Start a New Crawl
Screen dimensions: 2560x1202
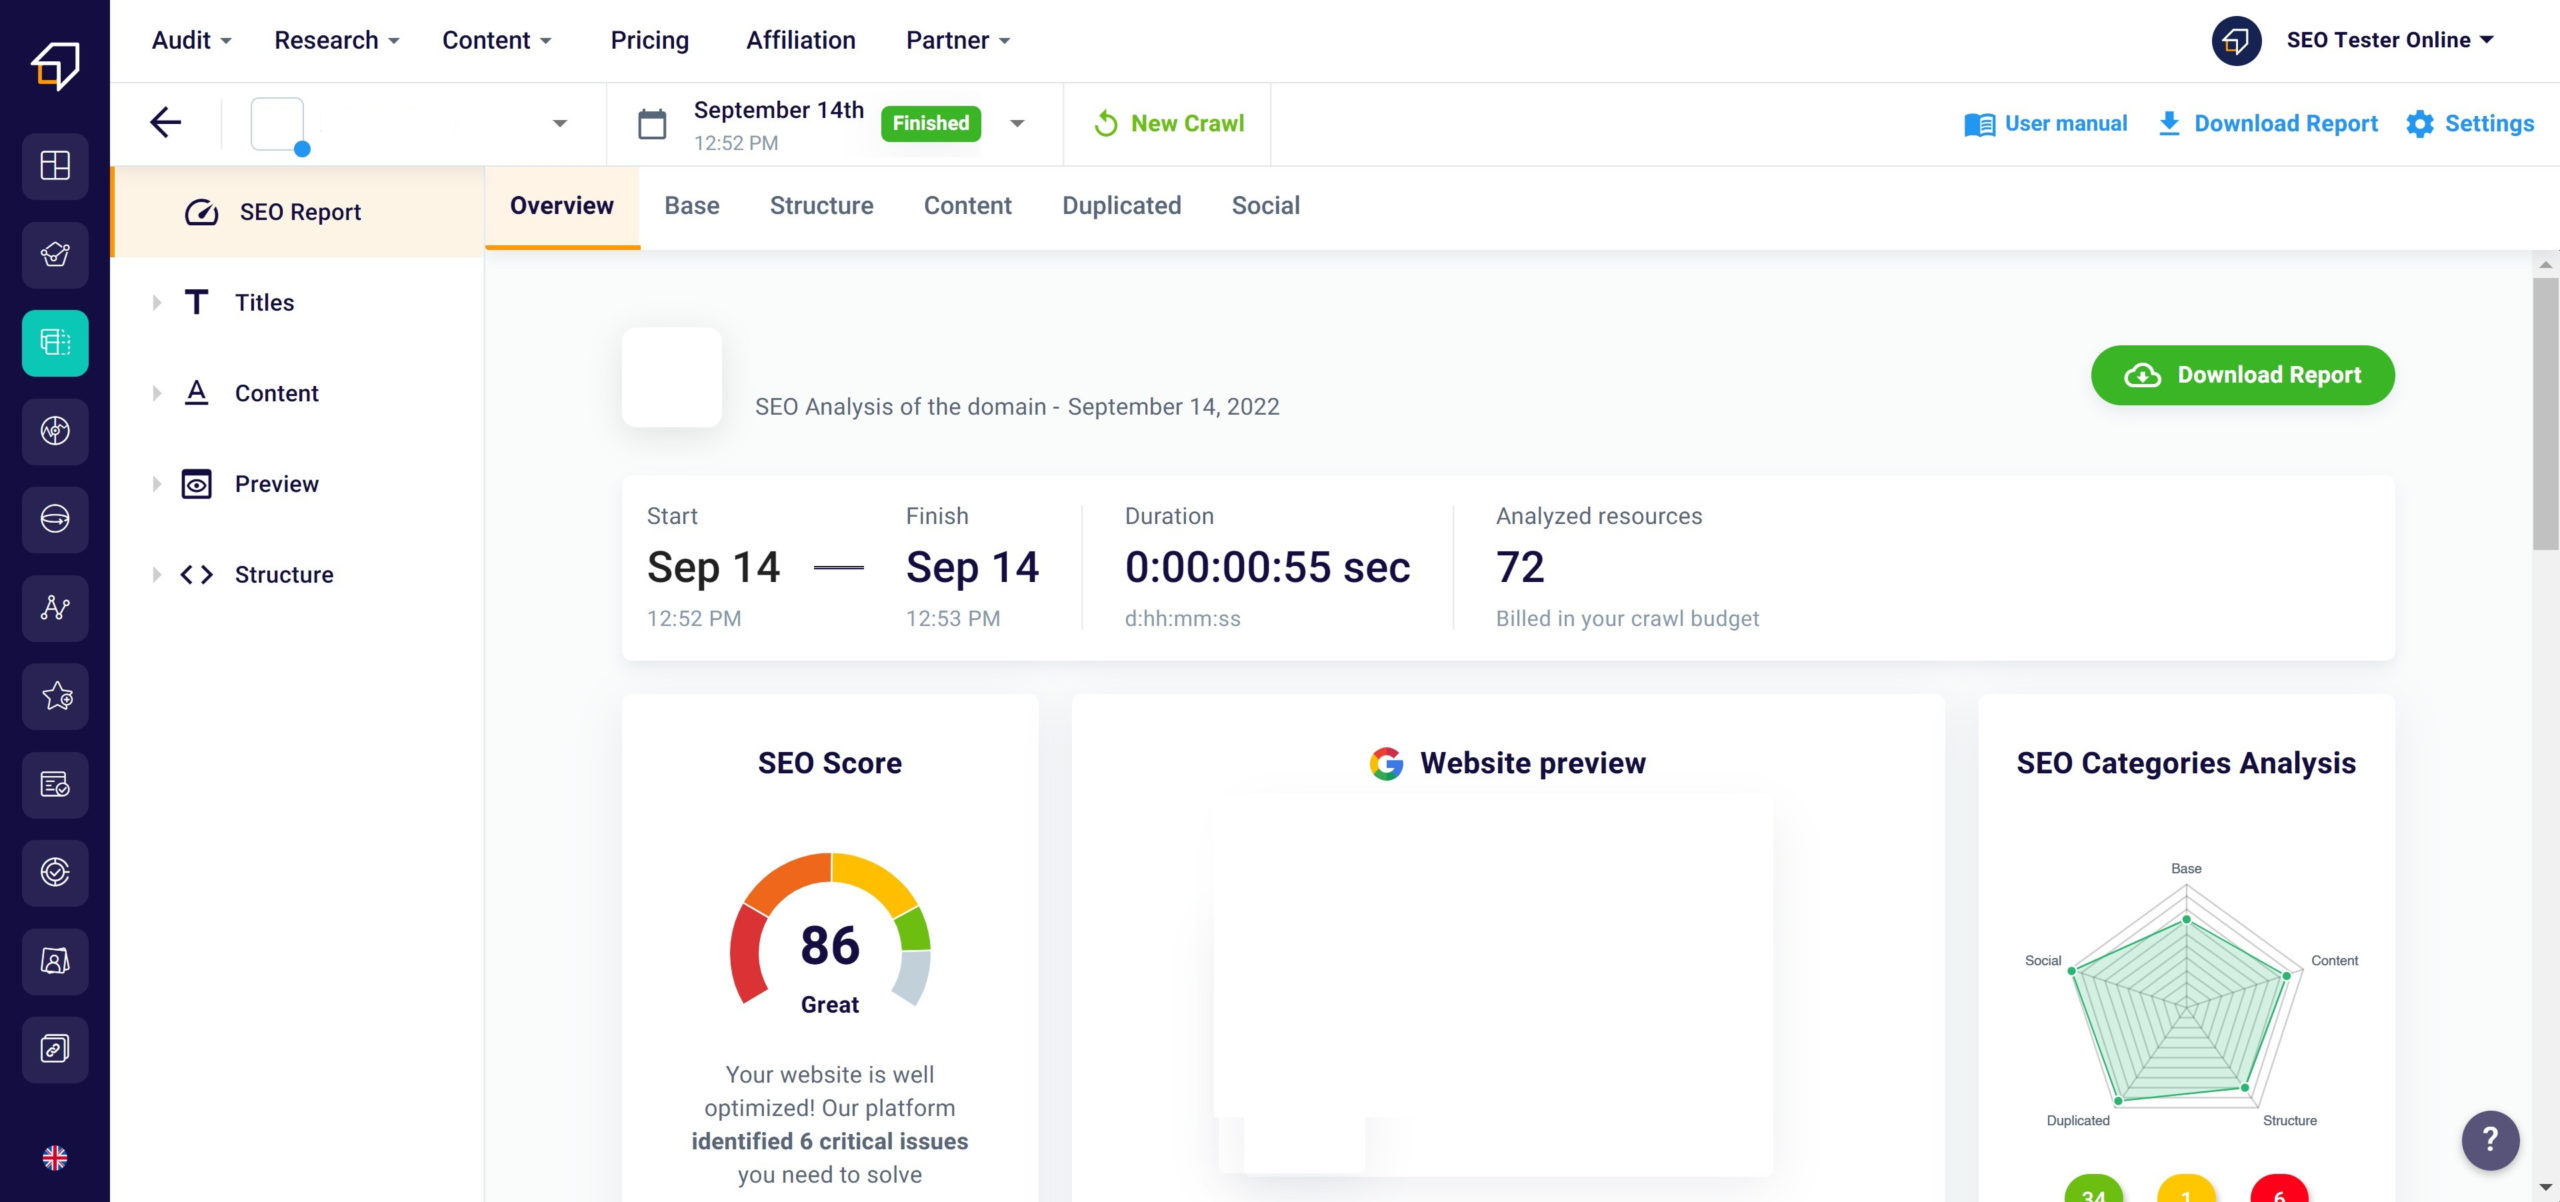[x=1168, y=124]
